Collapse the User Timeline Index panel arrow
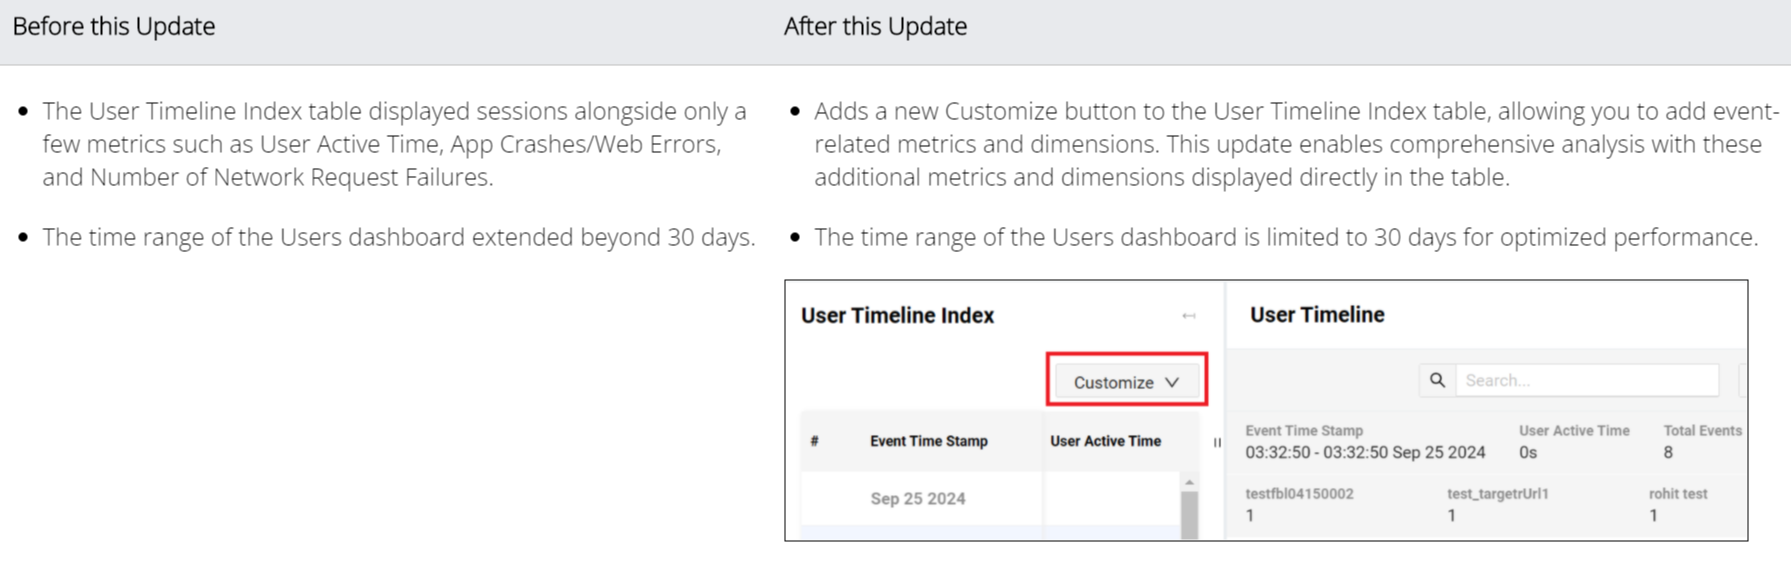The image size is (1791, 561). pyautogui.click(x=1188, y=316)
